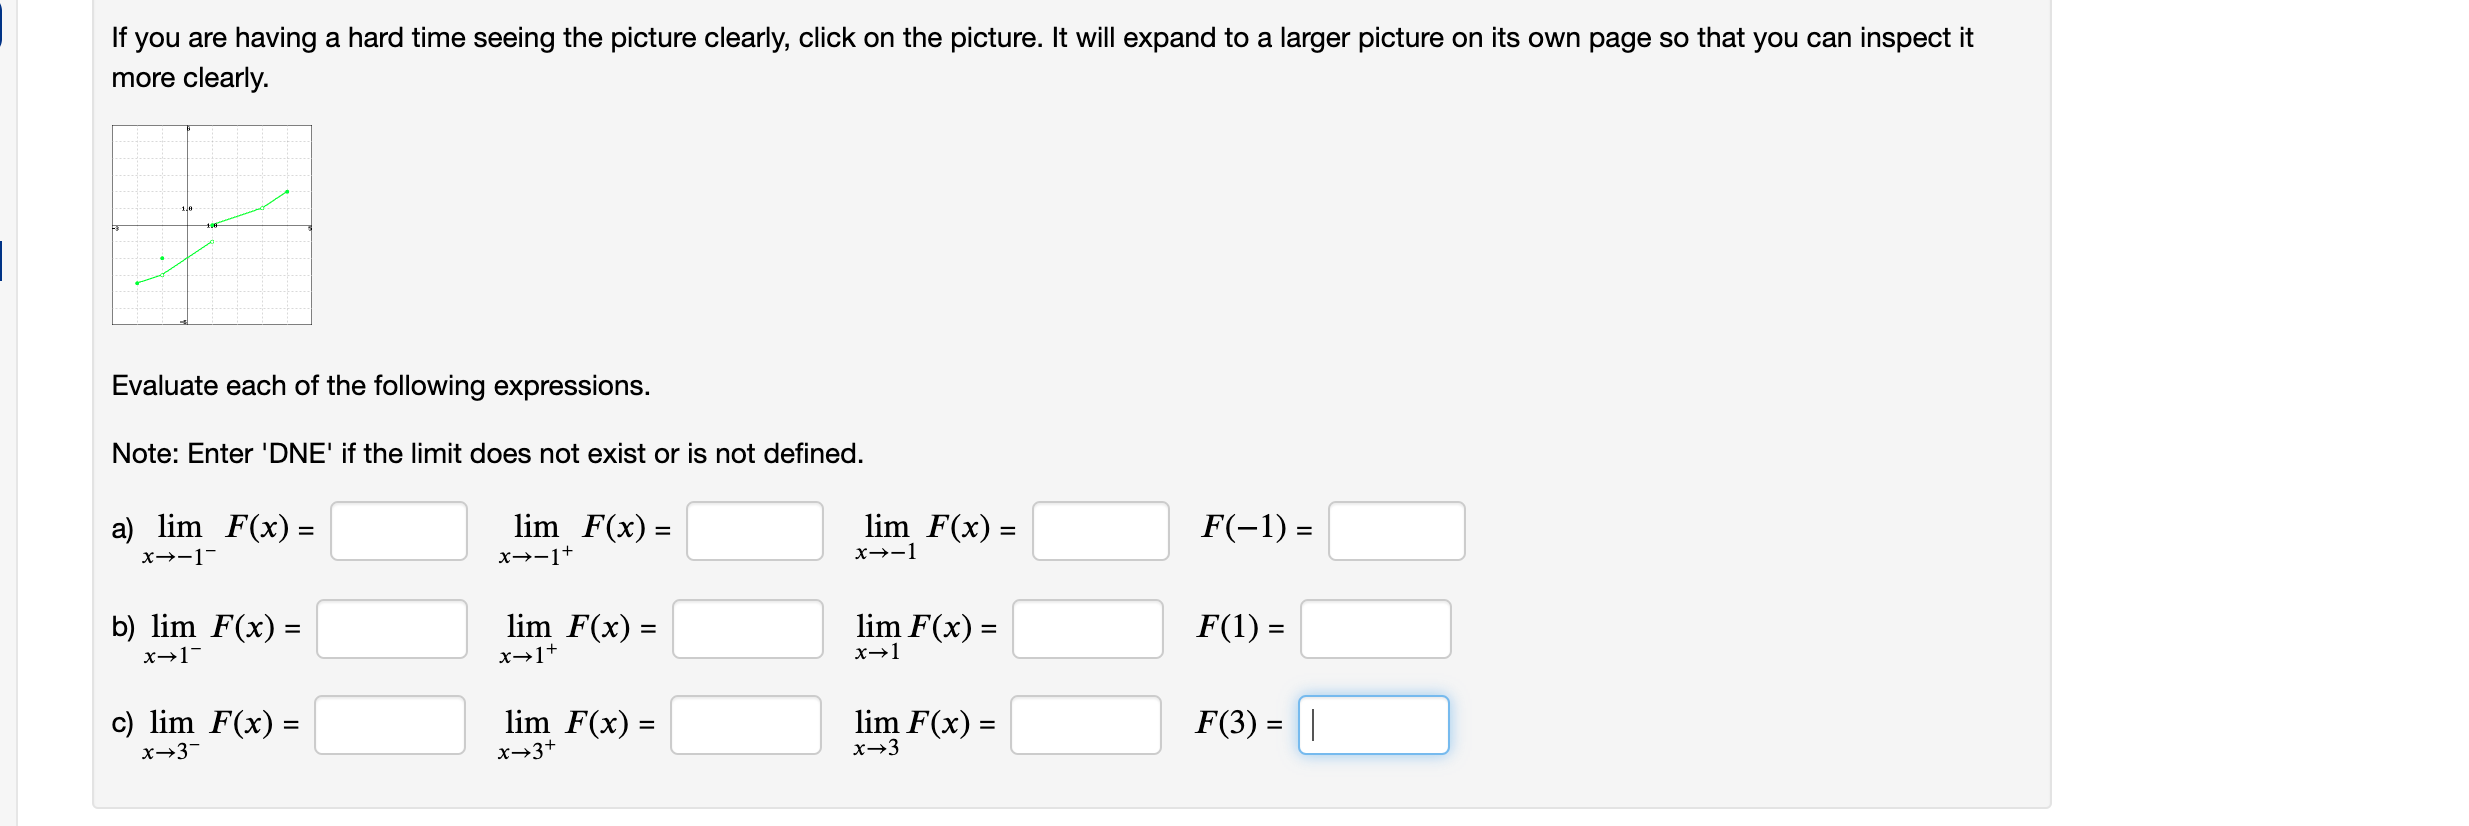Click the answer box for limit x to 1 minus
The image size is (2469, 826).
[391, 628]
